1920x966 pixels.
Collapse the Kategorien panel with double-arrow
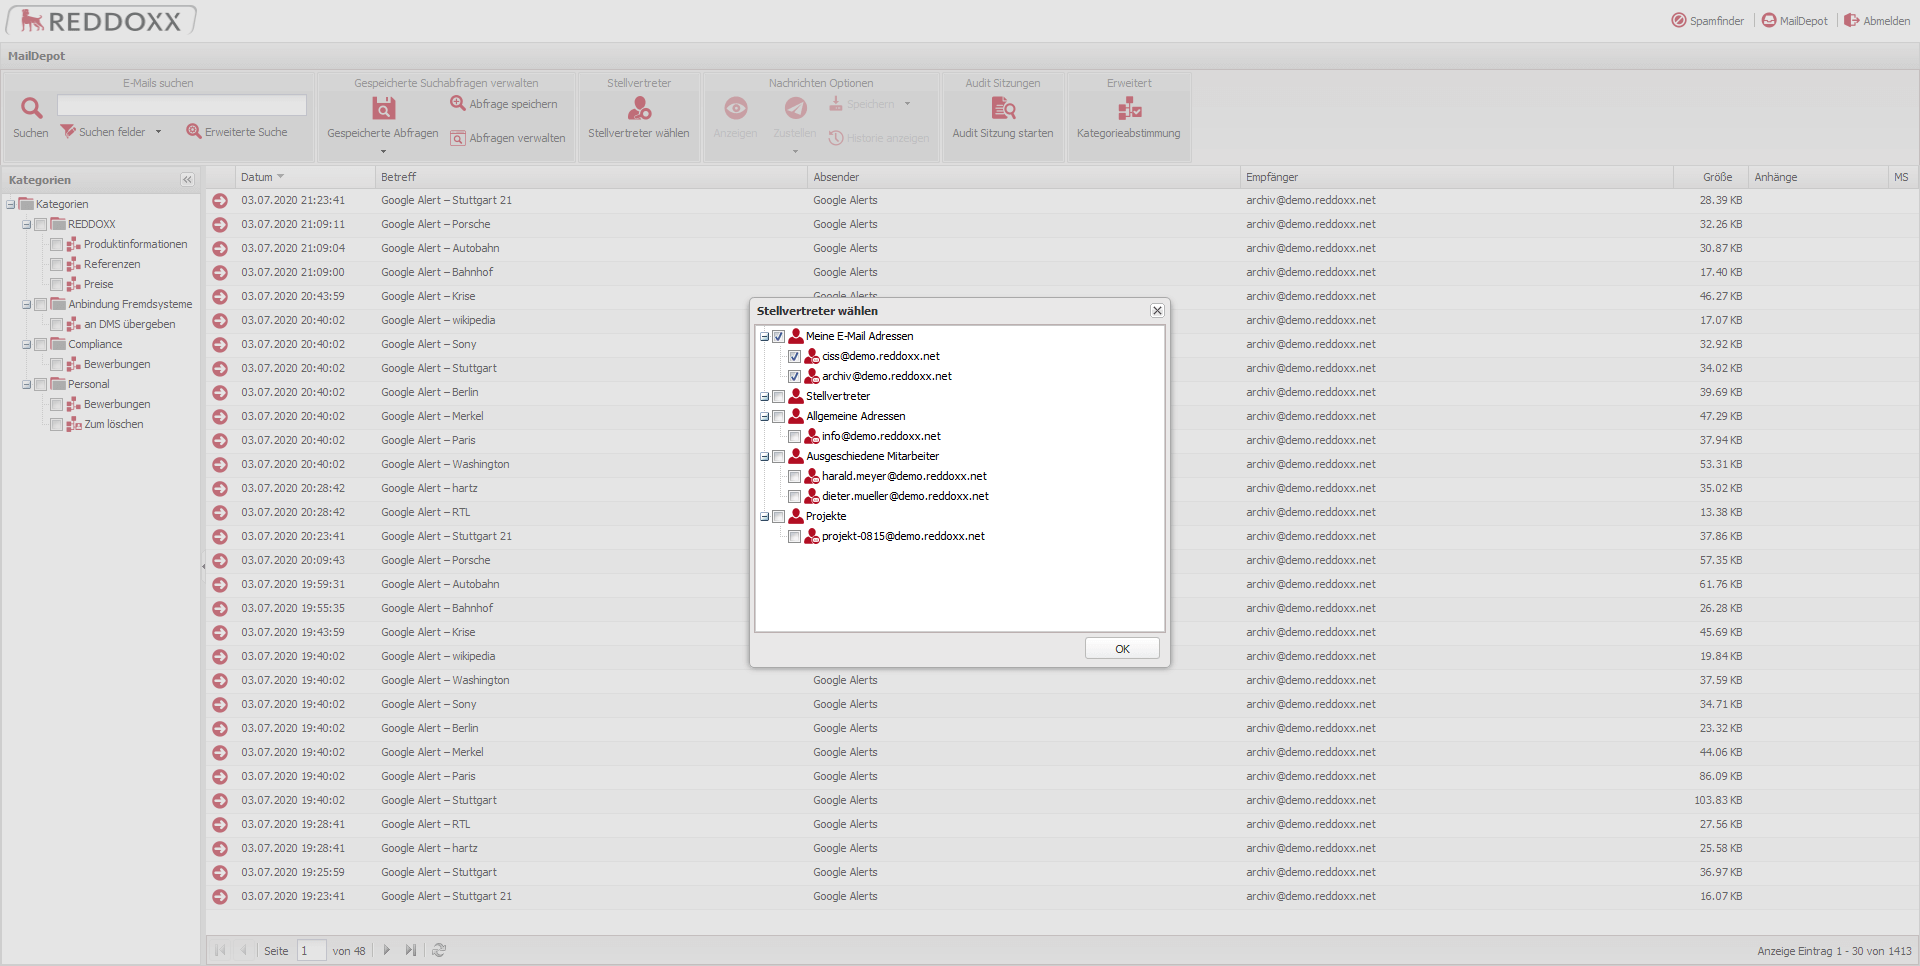pos(187,180)
